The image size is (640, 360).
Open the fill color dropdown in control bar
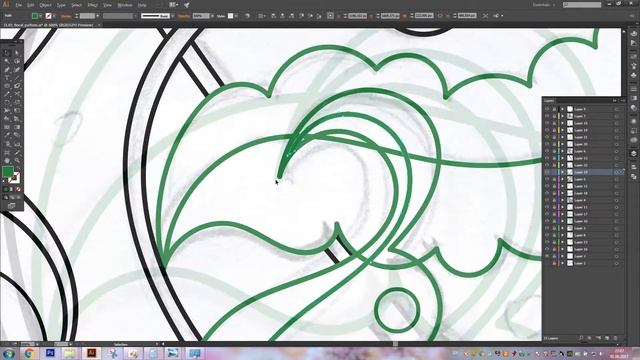(x=40, y=16)
